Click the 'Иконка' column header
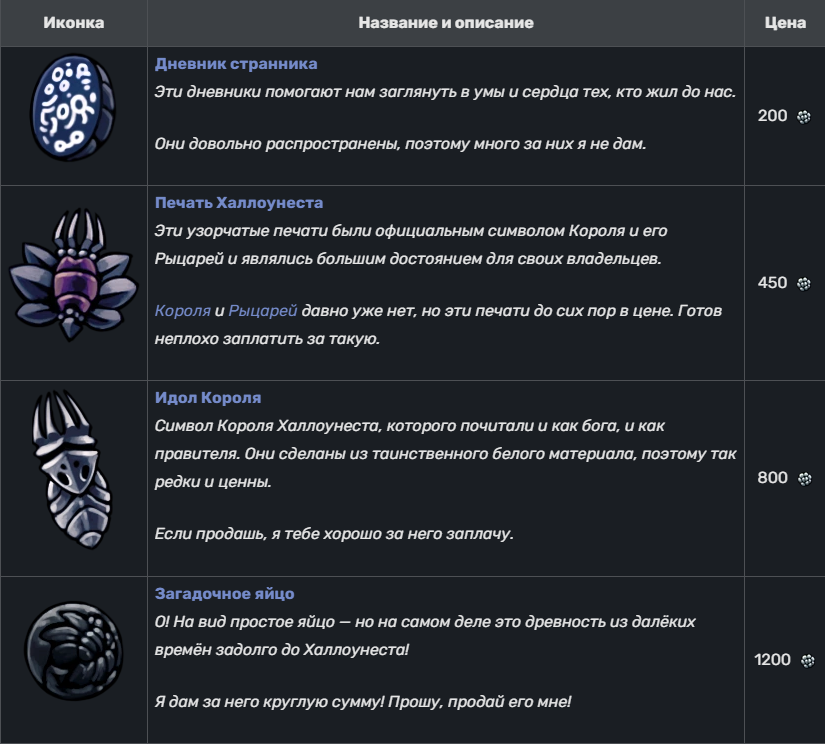 point(74,23)
